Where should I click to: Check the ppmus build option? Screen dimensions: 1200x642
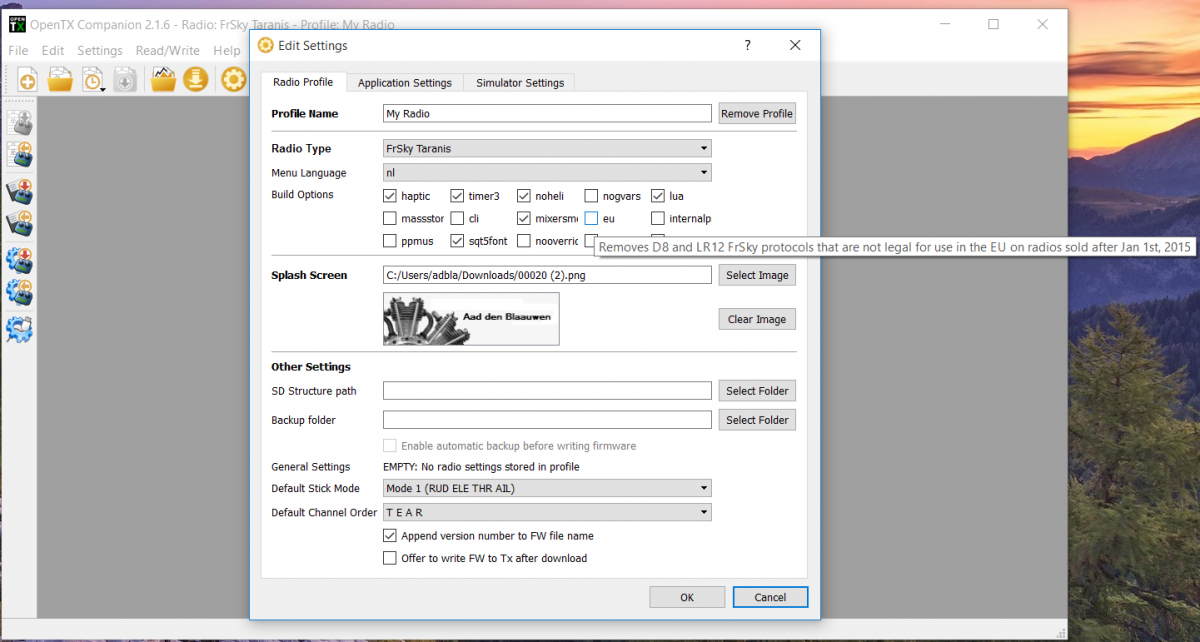[x=390, y=241]
